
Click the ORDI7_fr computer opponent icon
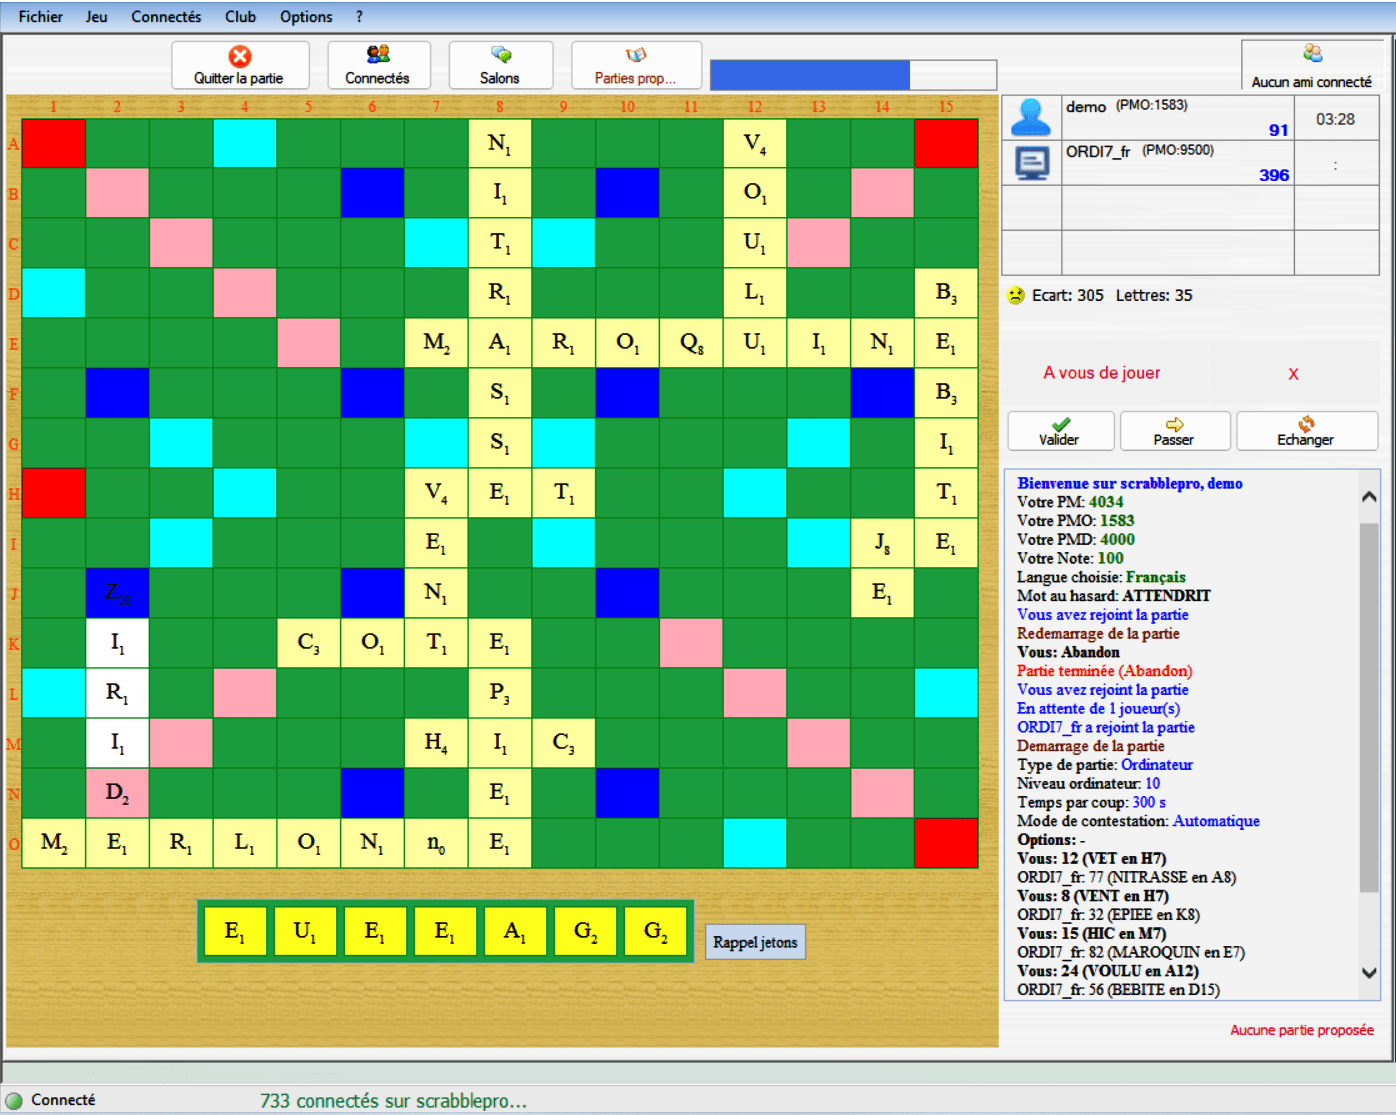[1031, 163]
